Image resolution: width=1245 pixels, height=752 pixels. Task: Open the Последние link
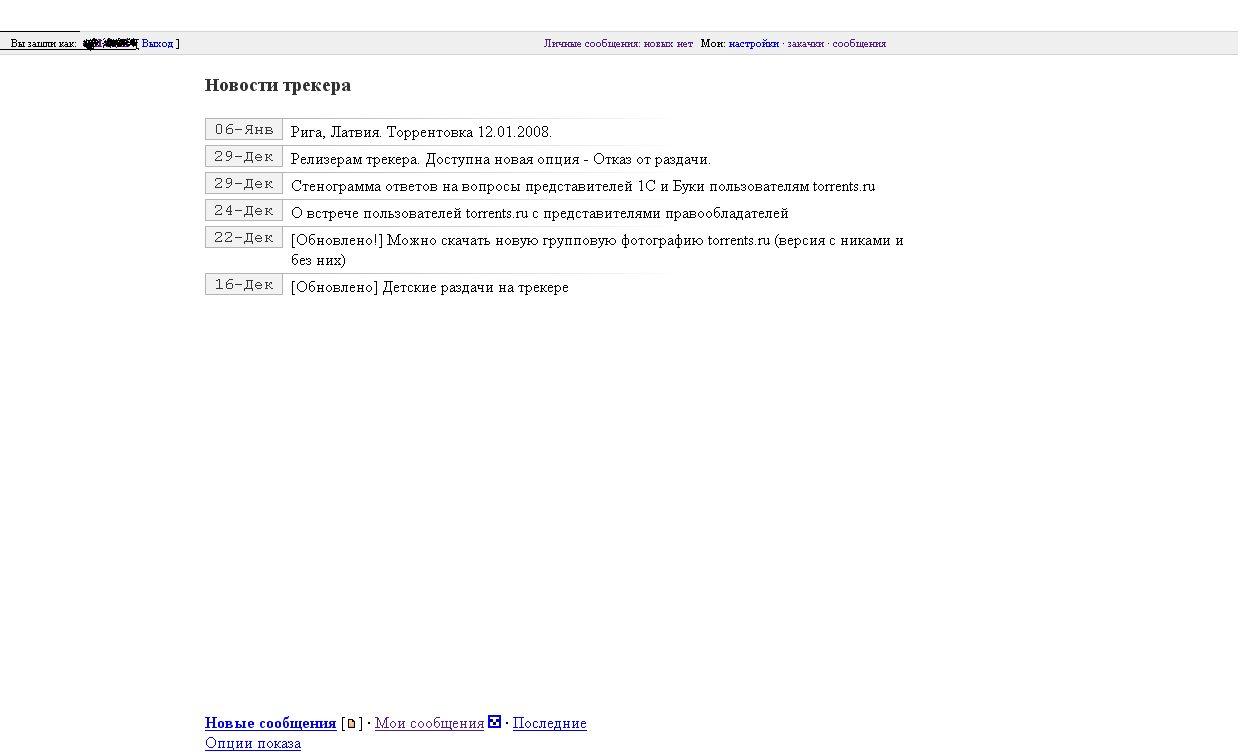pos(549,723)
